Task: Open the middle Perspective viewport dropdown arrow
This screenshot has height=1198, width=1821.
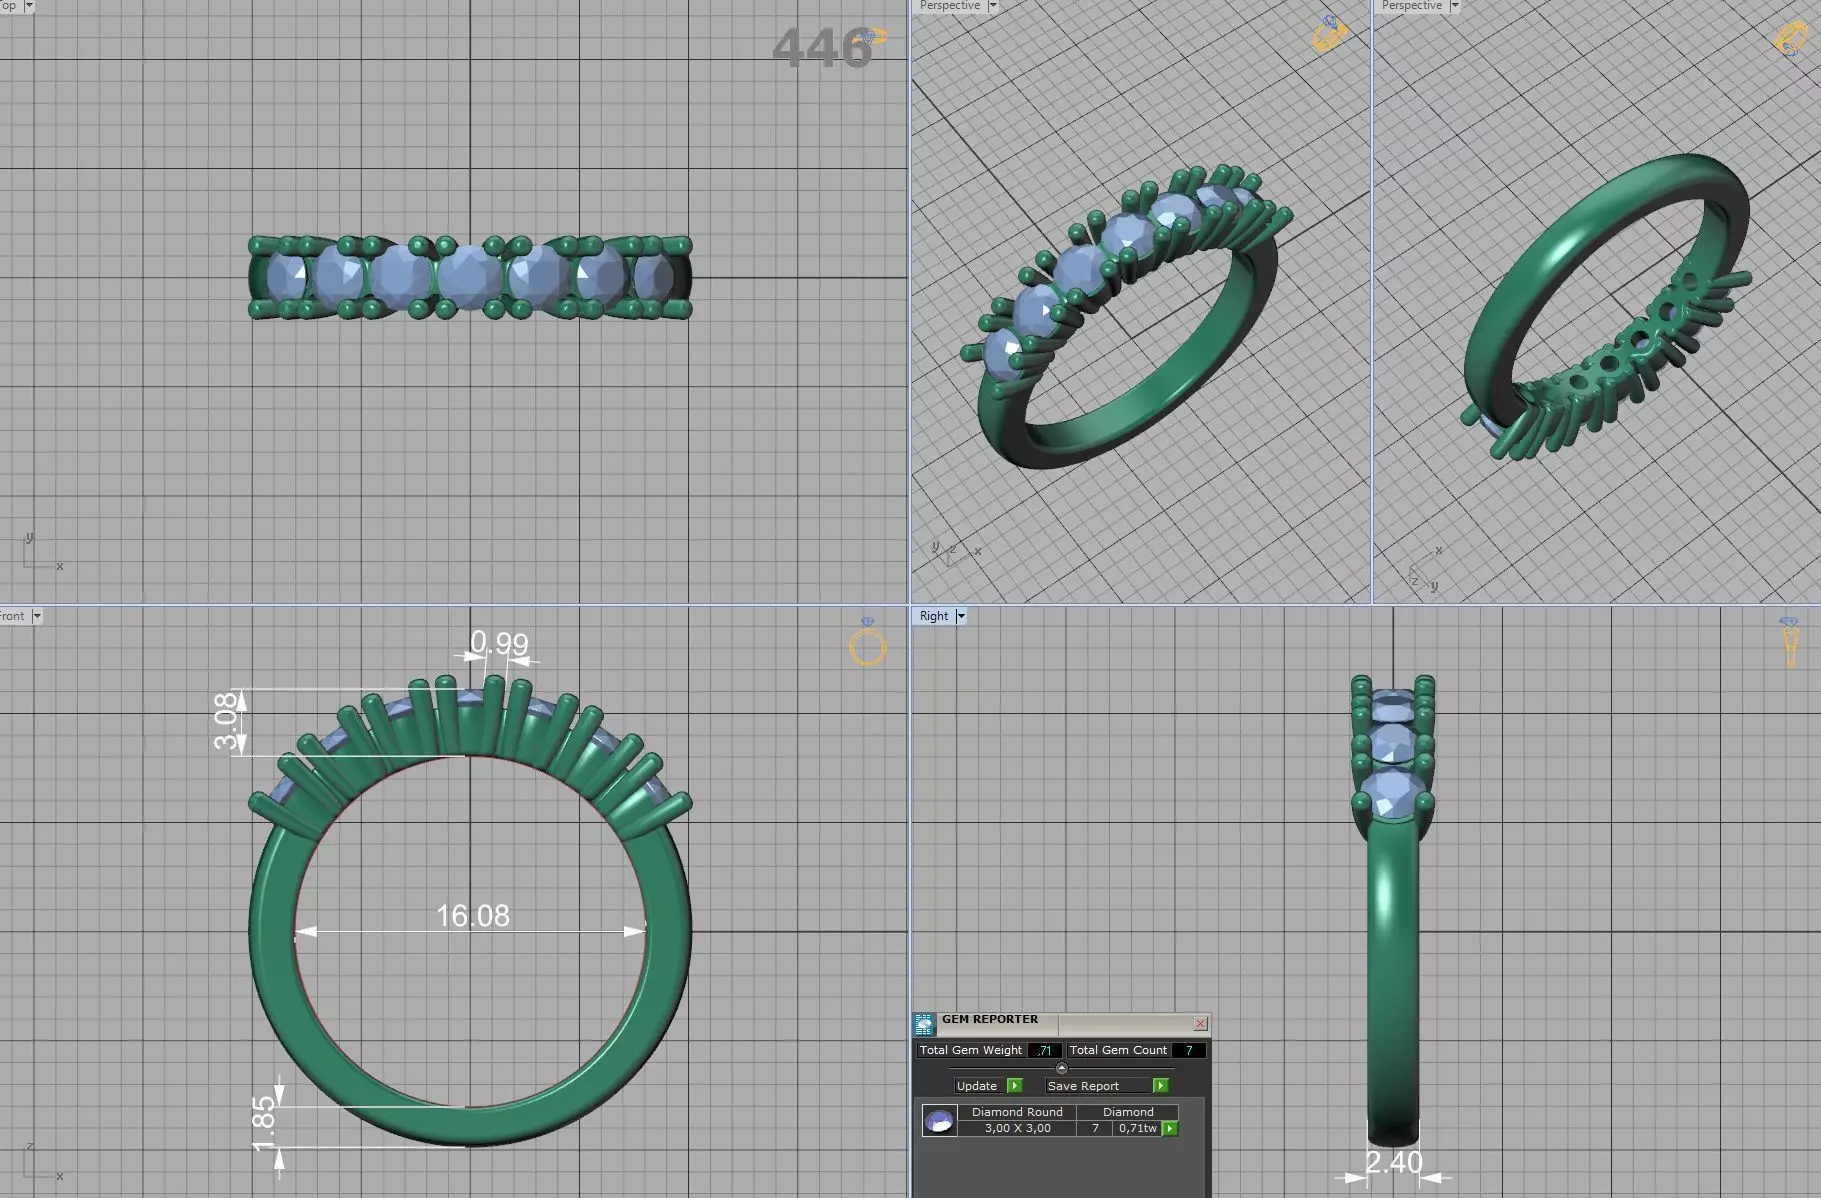Action: 993,6
